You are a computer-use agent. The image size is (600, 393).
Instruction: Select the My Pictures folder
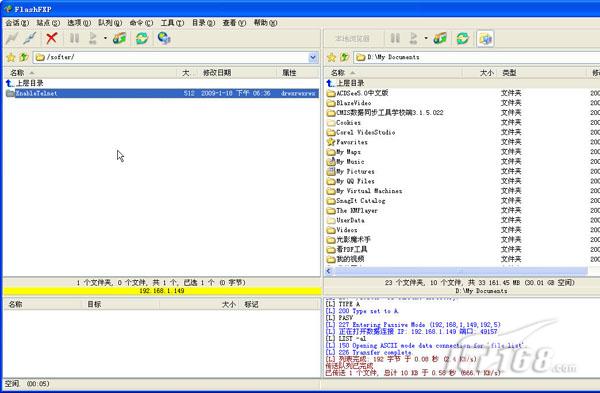coord(351,171)
